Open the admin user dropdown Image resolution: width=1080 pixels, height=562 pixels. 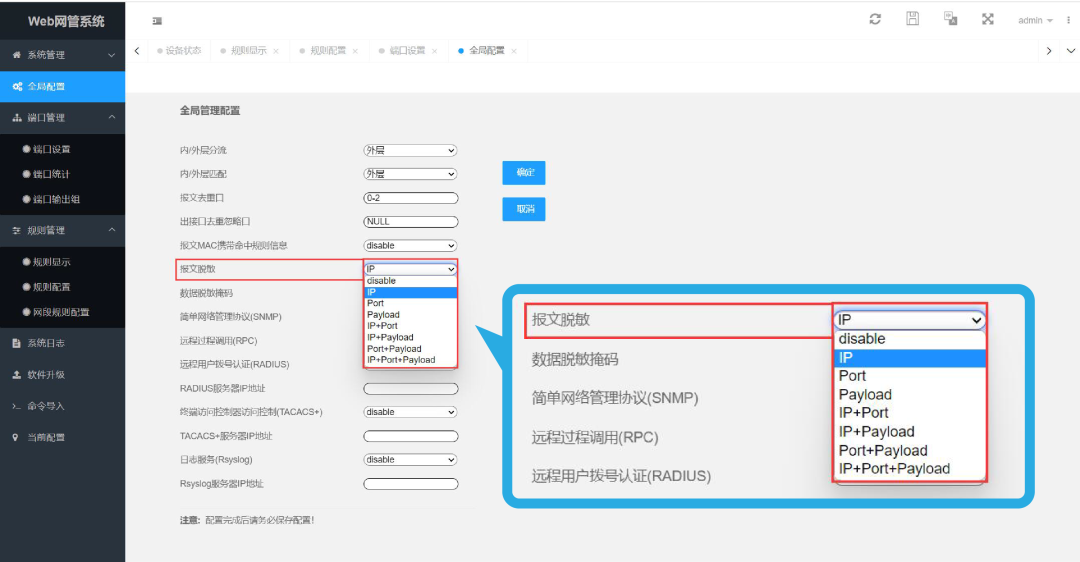[x=1035, y=21]
